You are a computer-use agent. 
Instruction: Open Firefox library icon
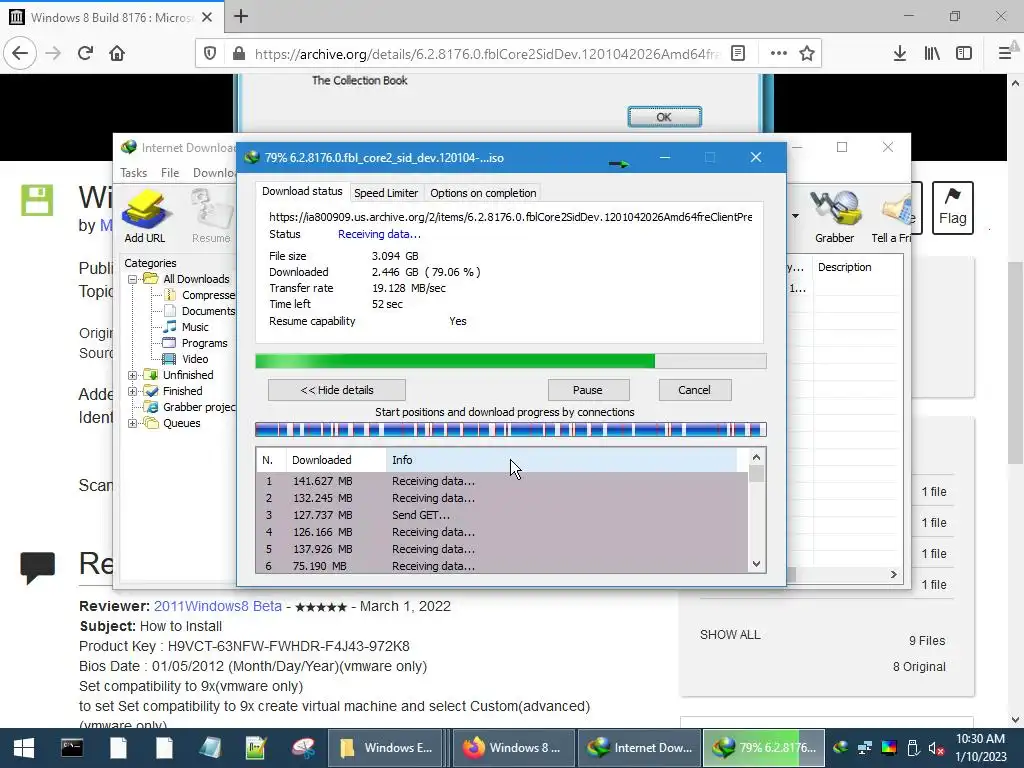[932, 54]
